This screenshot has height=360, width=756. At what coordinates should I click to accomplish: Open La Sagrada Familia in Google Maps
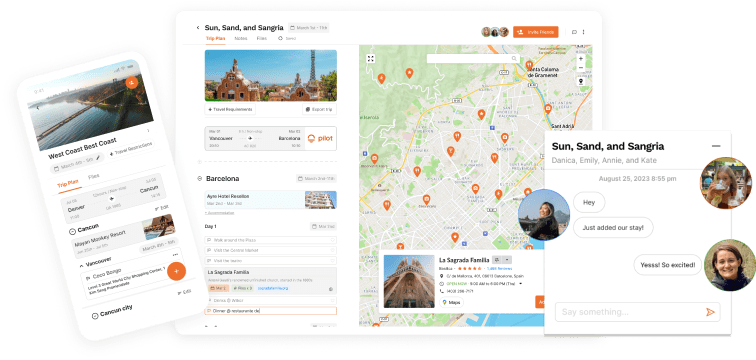pyautogui.click(x=452, y=303)
